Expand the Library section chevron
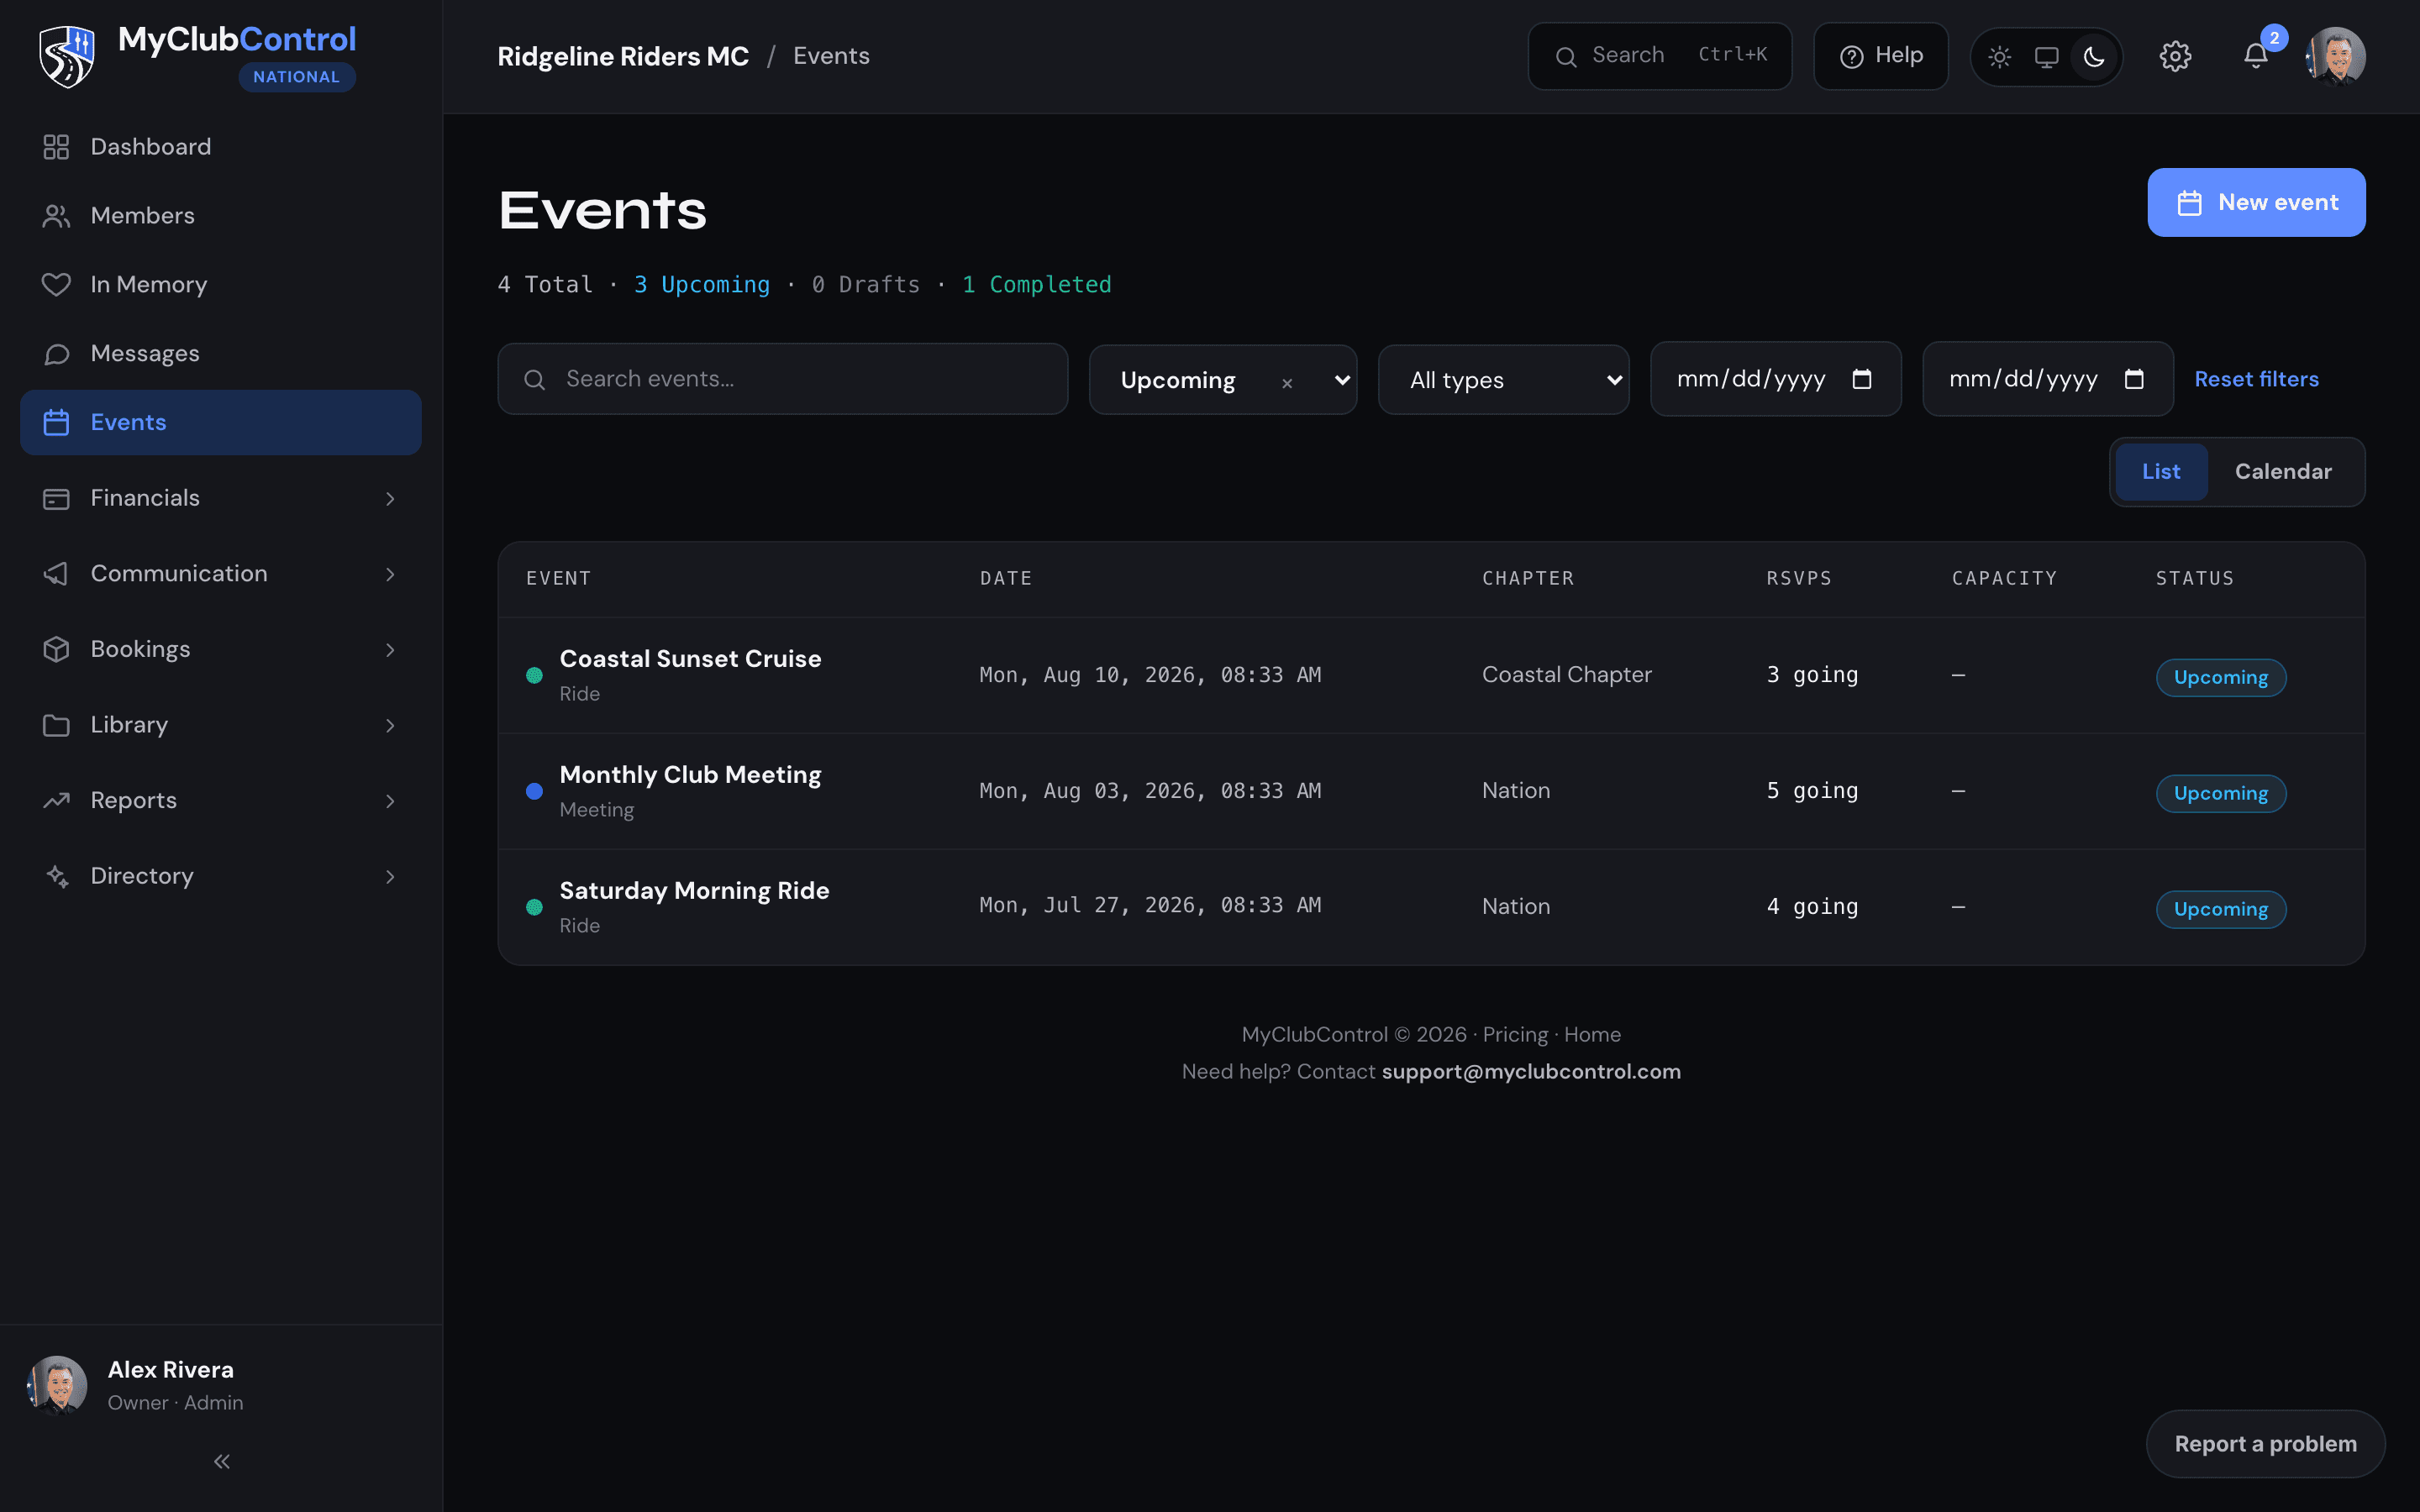This screenshot has width=2420, height=1512. click(x=390, y=725)
